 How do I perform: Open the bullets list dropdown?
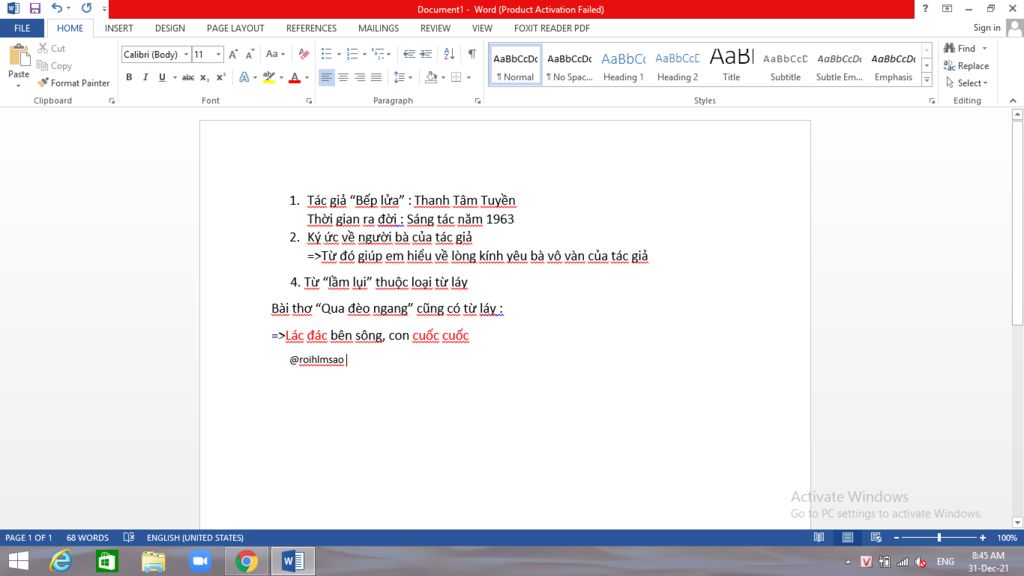(x=339, y=54)
